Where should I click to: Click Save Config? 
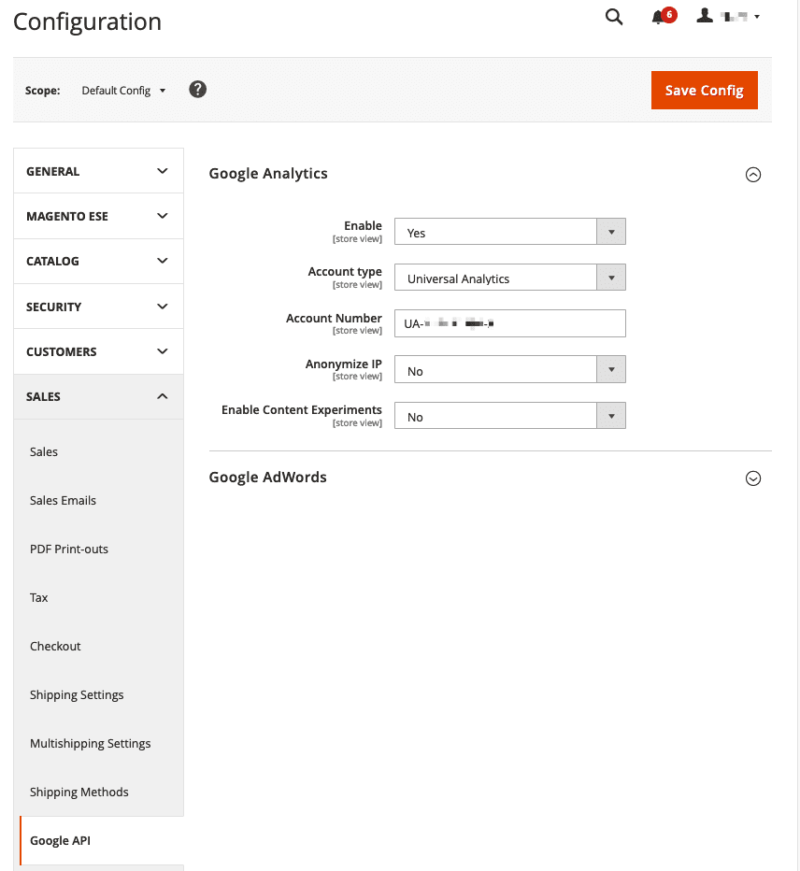[704, 90]
